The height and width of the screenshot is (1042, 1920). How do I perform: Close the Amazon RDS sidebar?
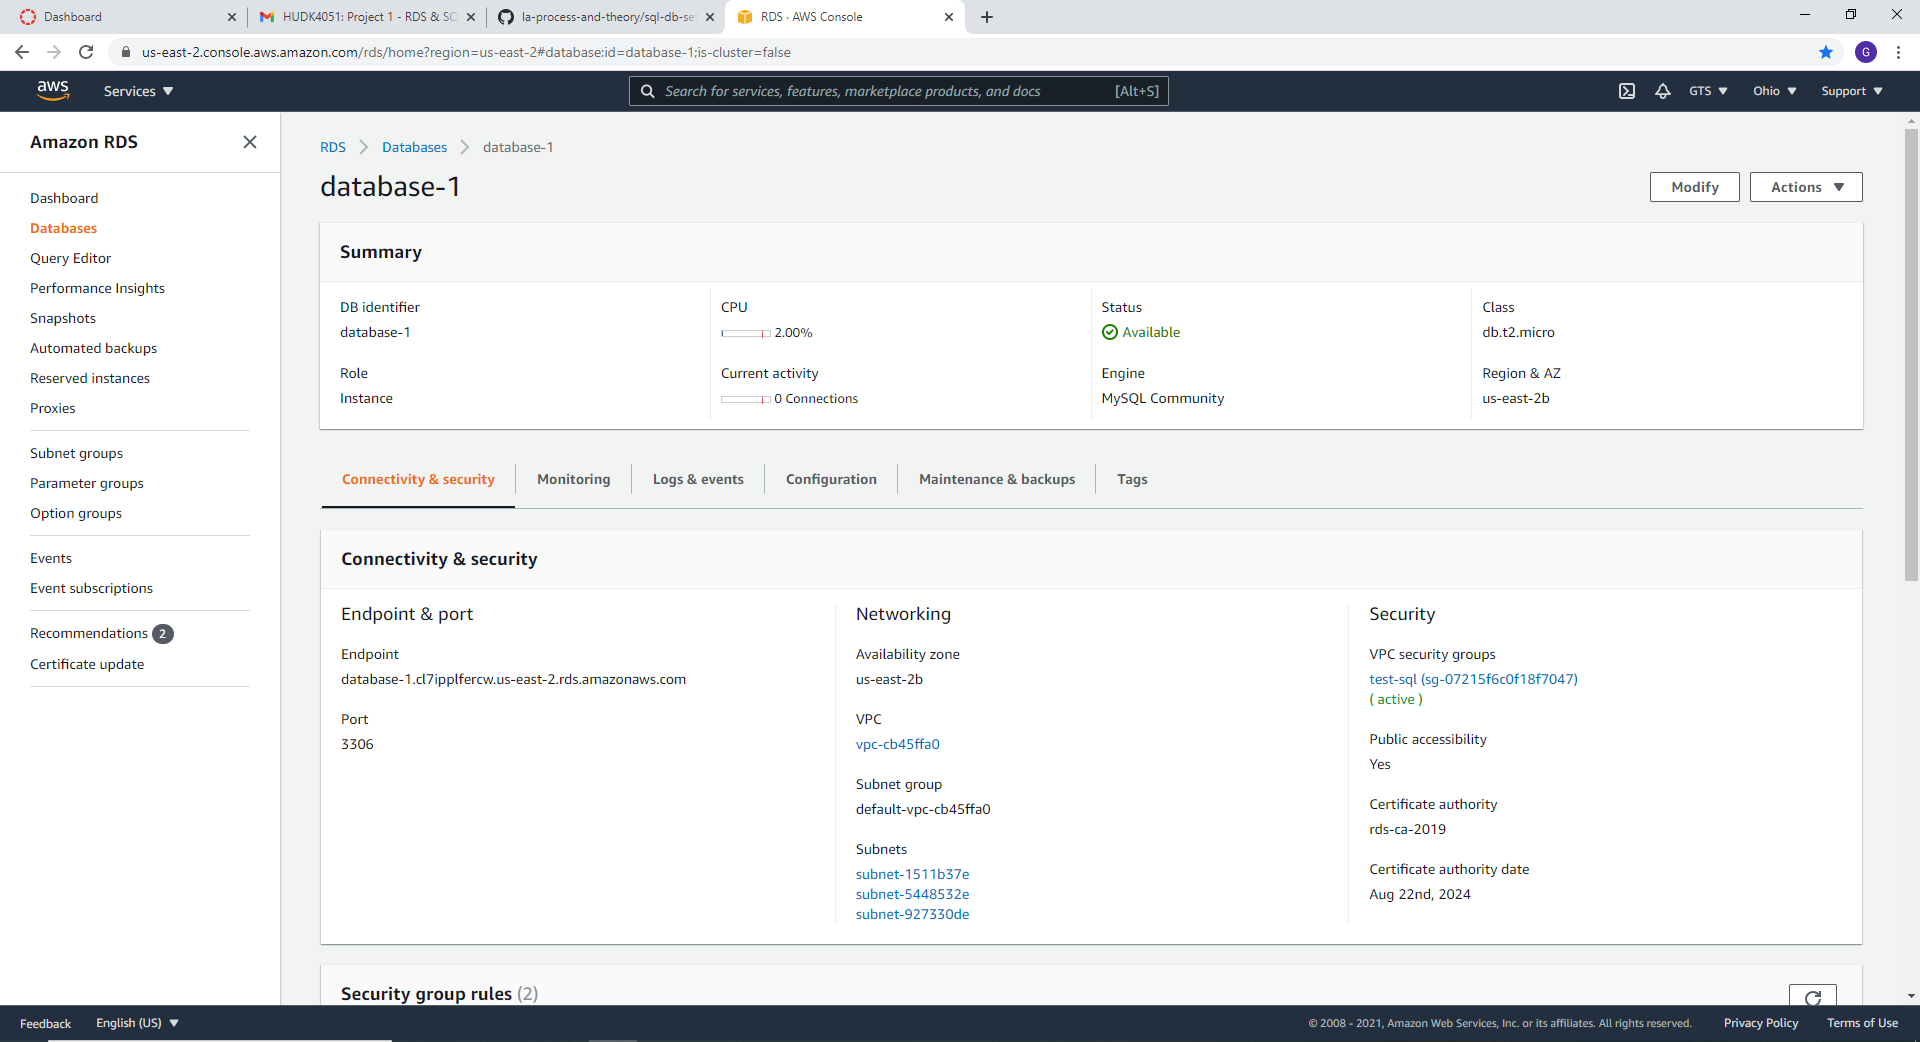point(250,142)
